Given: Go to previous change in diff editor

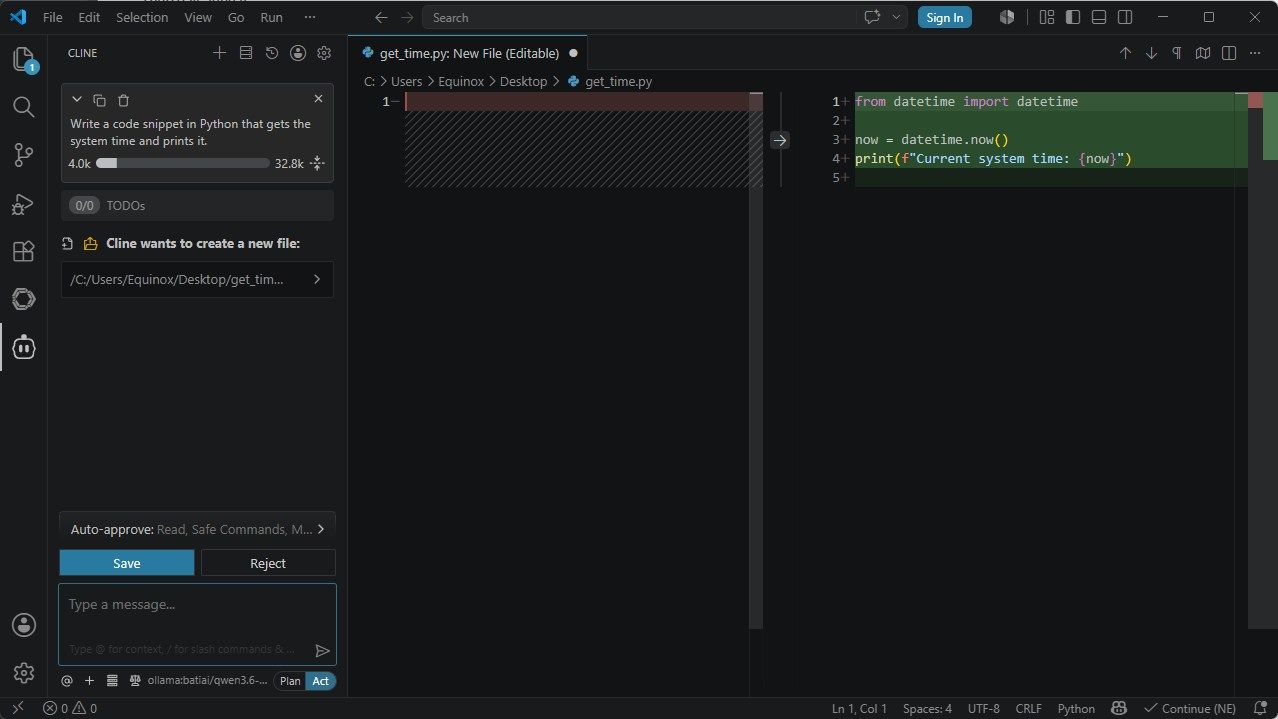Looking at the screenshot, I should coord(1125,53).
